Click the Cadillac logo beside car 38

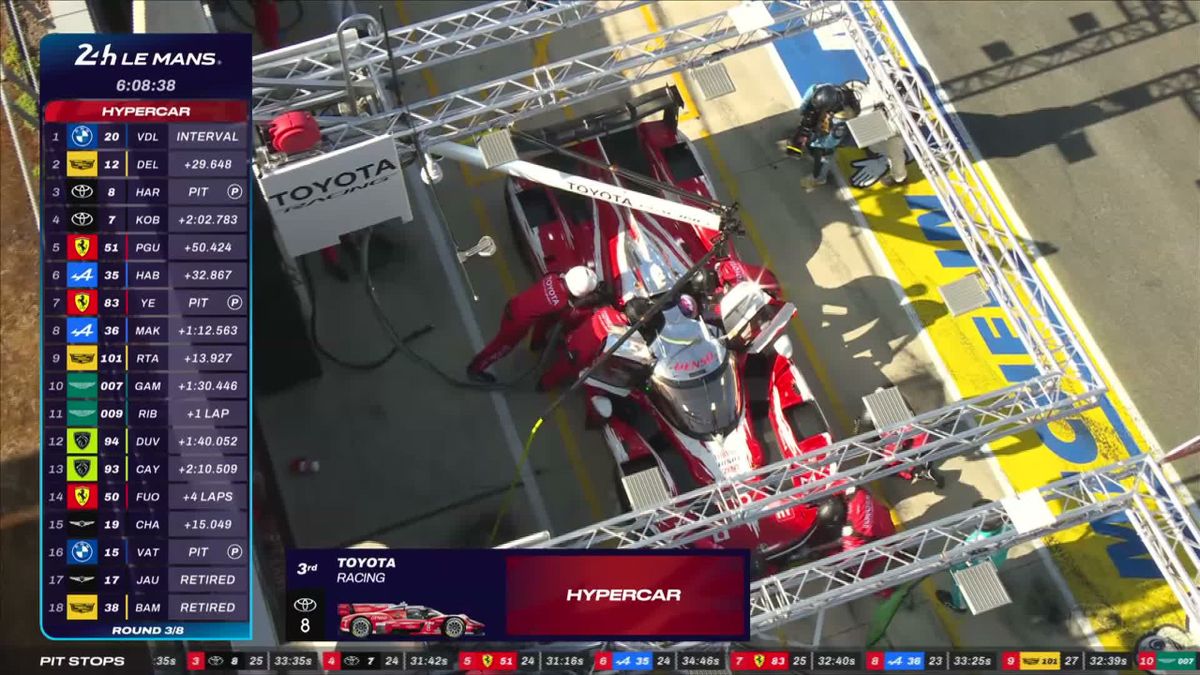[x=82, y=607]
